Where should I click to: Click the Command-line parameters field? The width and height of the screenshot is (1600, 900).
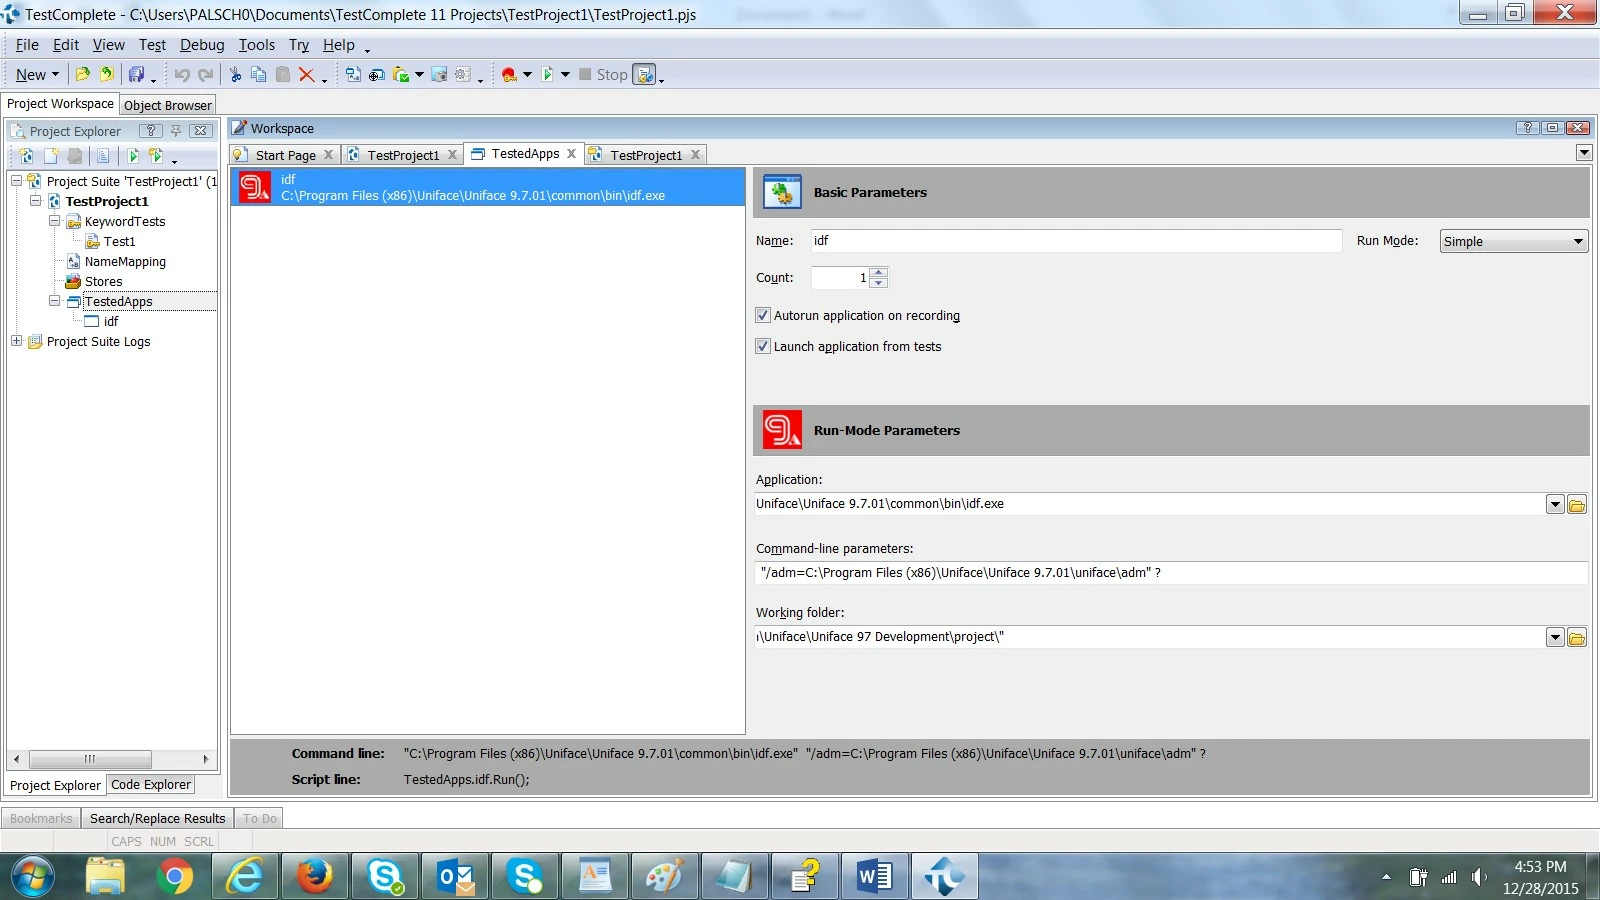[x=1171, y=572]
